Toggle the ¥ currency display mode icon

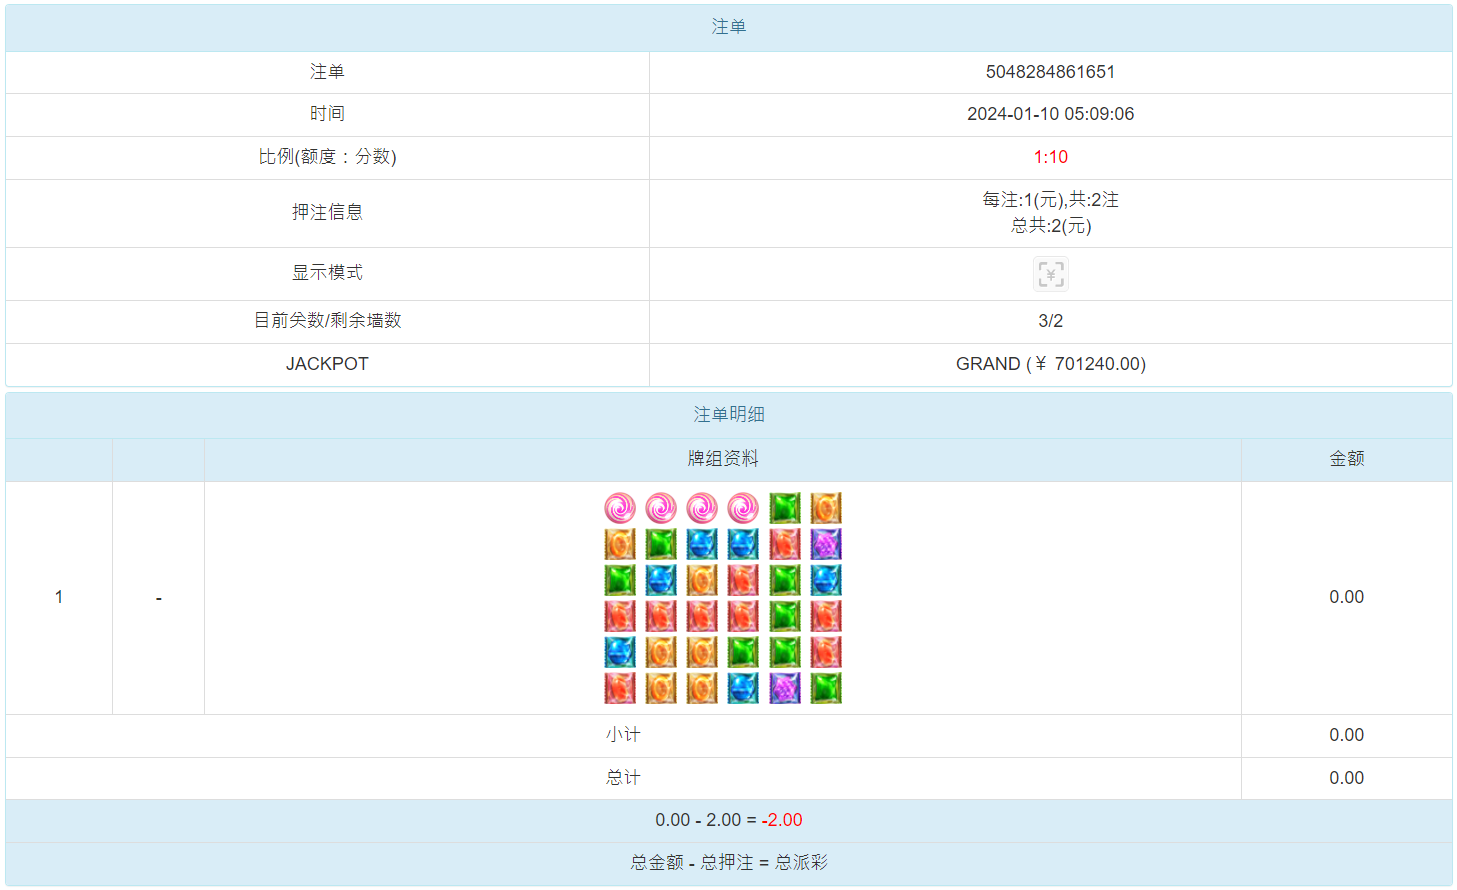(1050, 273)
